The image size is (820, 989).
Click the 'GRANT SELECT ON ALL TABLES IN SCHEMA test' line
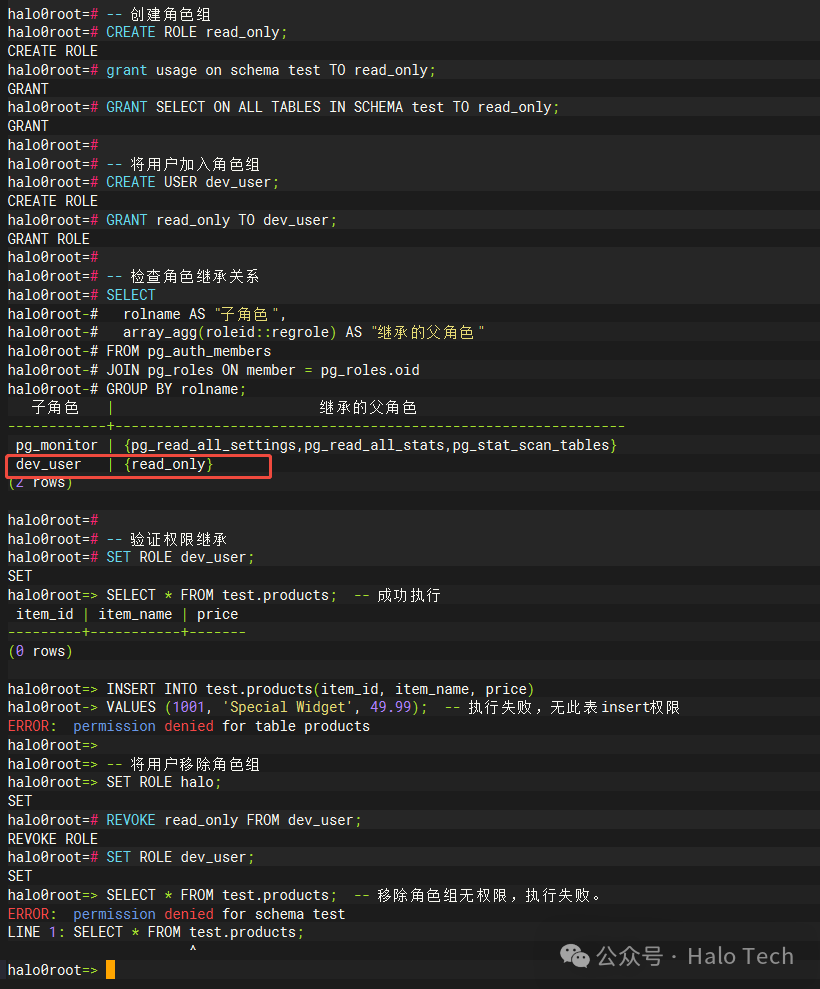[332, 107]
